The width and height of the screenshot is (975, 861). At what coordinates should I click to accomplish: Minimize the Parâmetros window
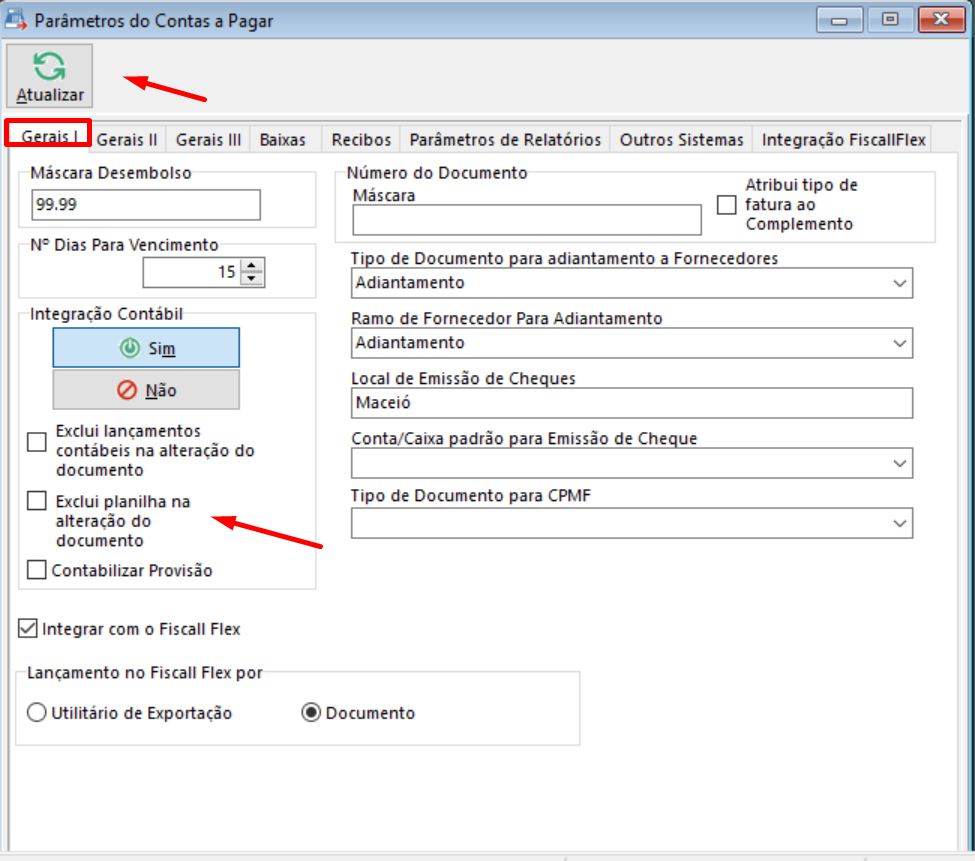(839, 20)
